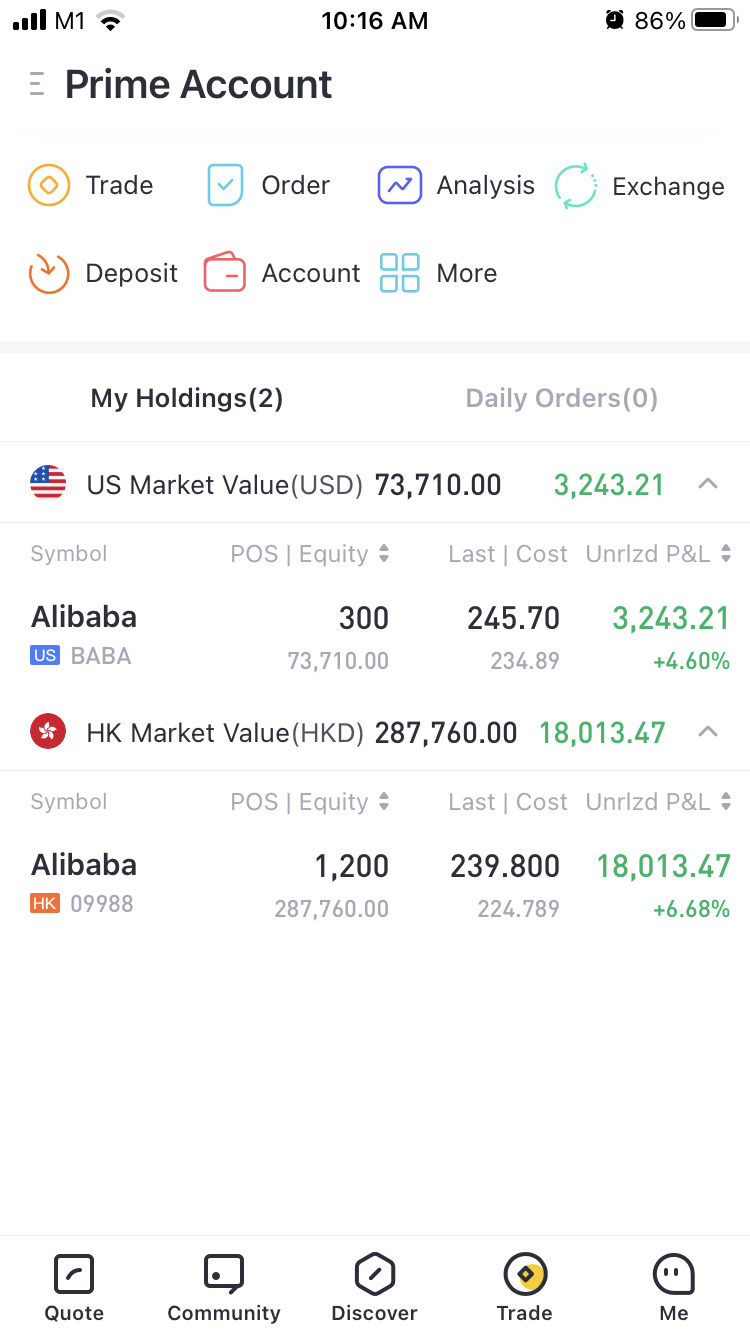This screenshot has height=1334, width=750.
Task: Open the Community tab
Action: click(x=224, y=1288)
